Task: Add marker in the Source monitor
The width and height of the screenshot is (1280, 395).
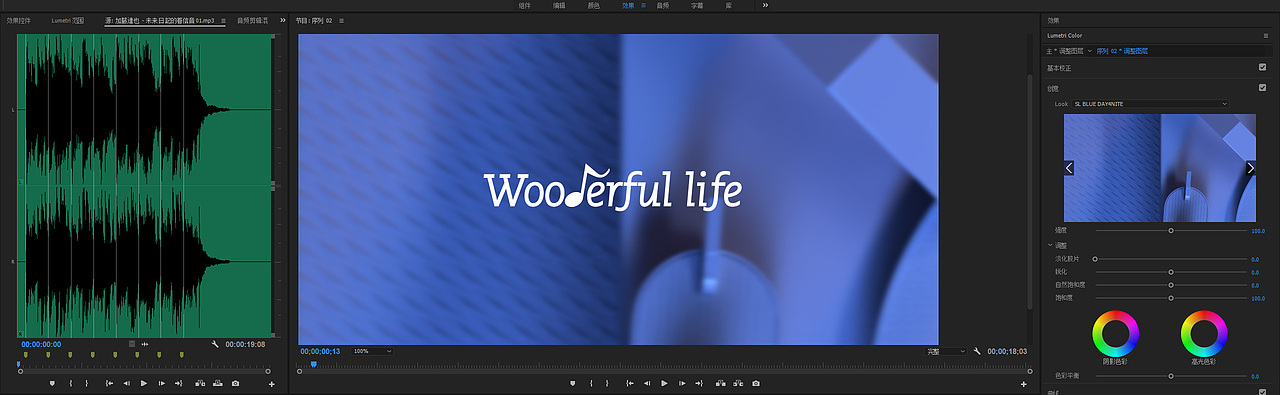Action: tap(52, 383)
